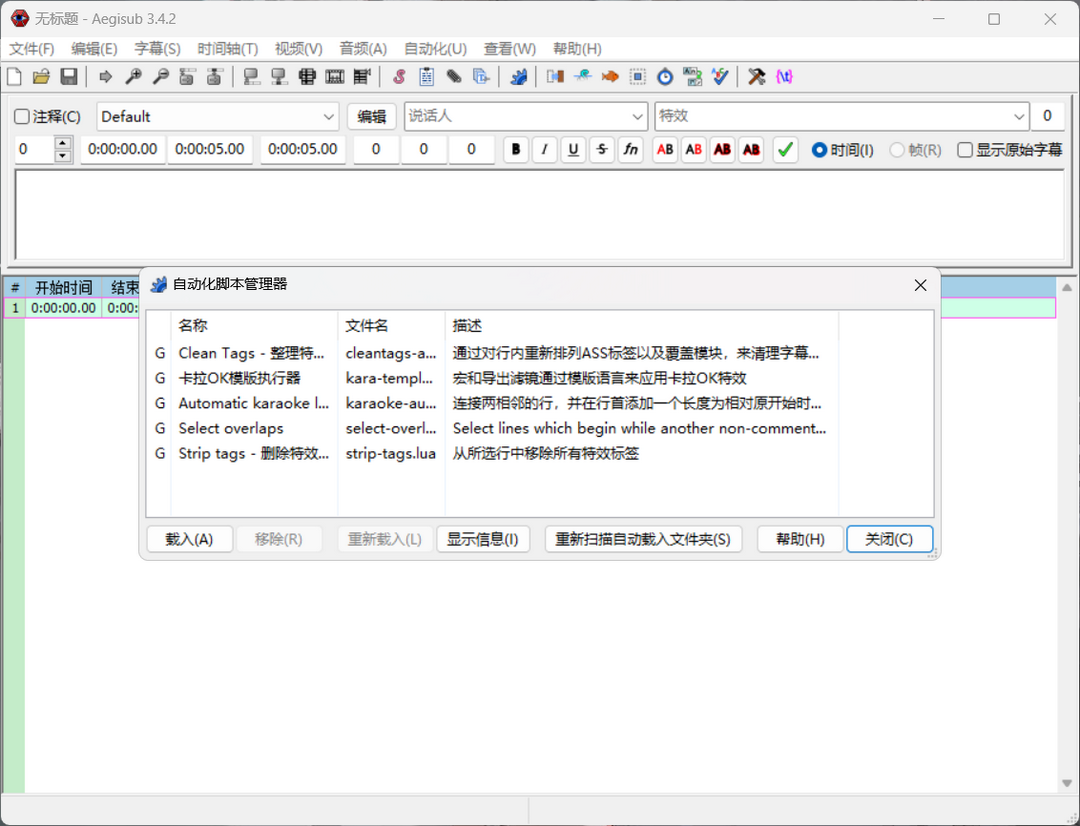The height and width of the screenshot is (826, 1080).
Task: Expand the 特效 effect dropdown
Action: click(x=1019, y=117)
